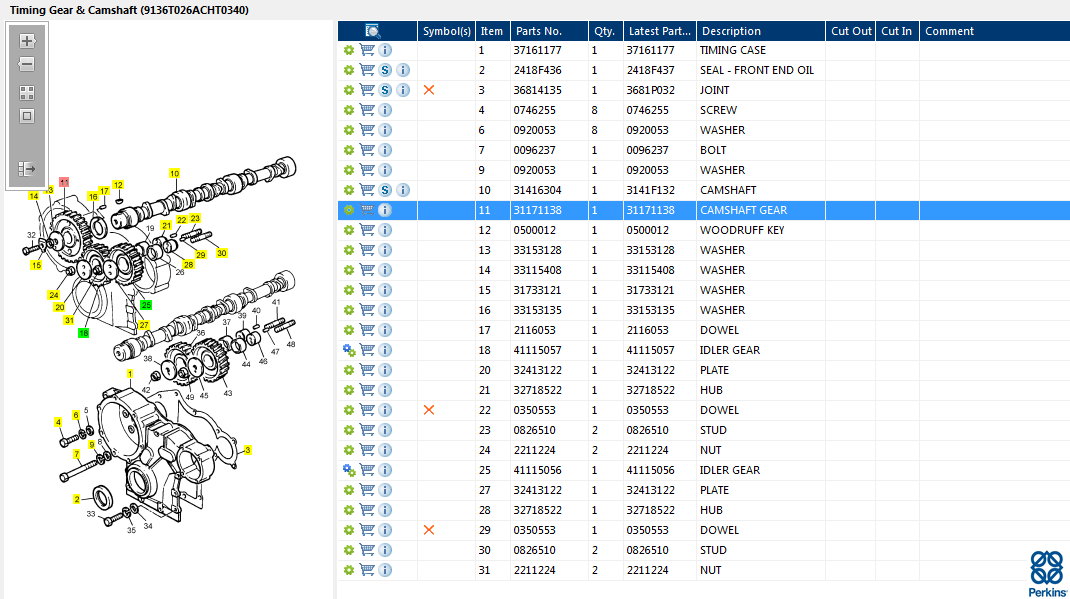Screen dimensions: 1070x599
Task: Open info for SEAL - FRONT END OIL
Action: pyautogui.click(x=403, y=70)
